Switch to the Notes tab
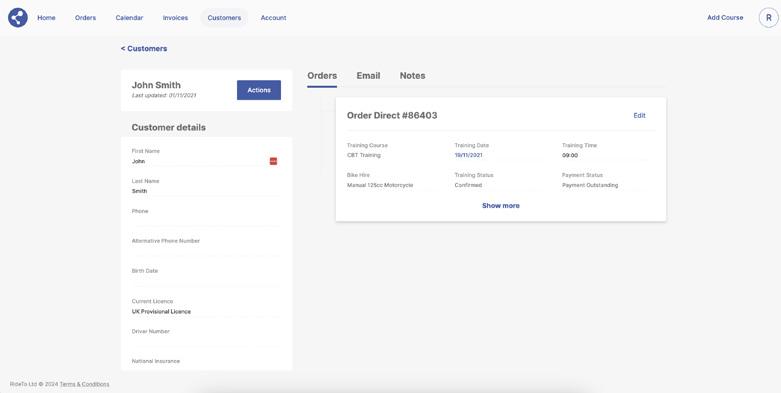 coord(412,76)
